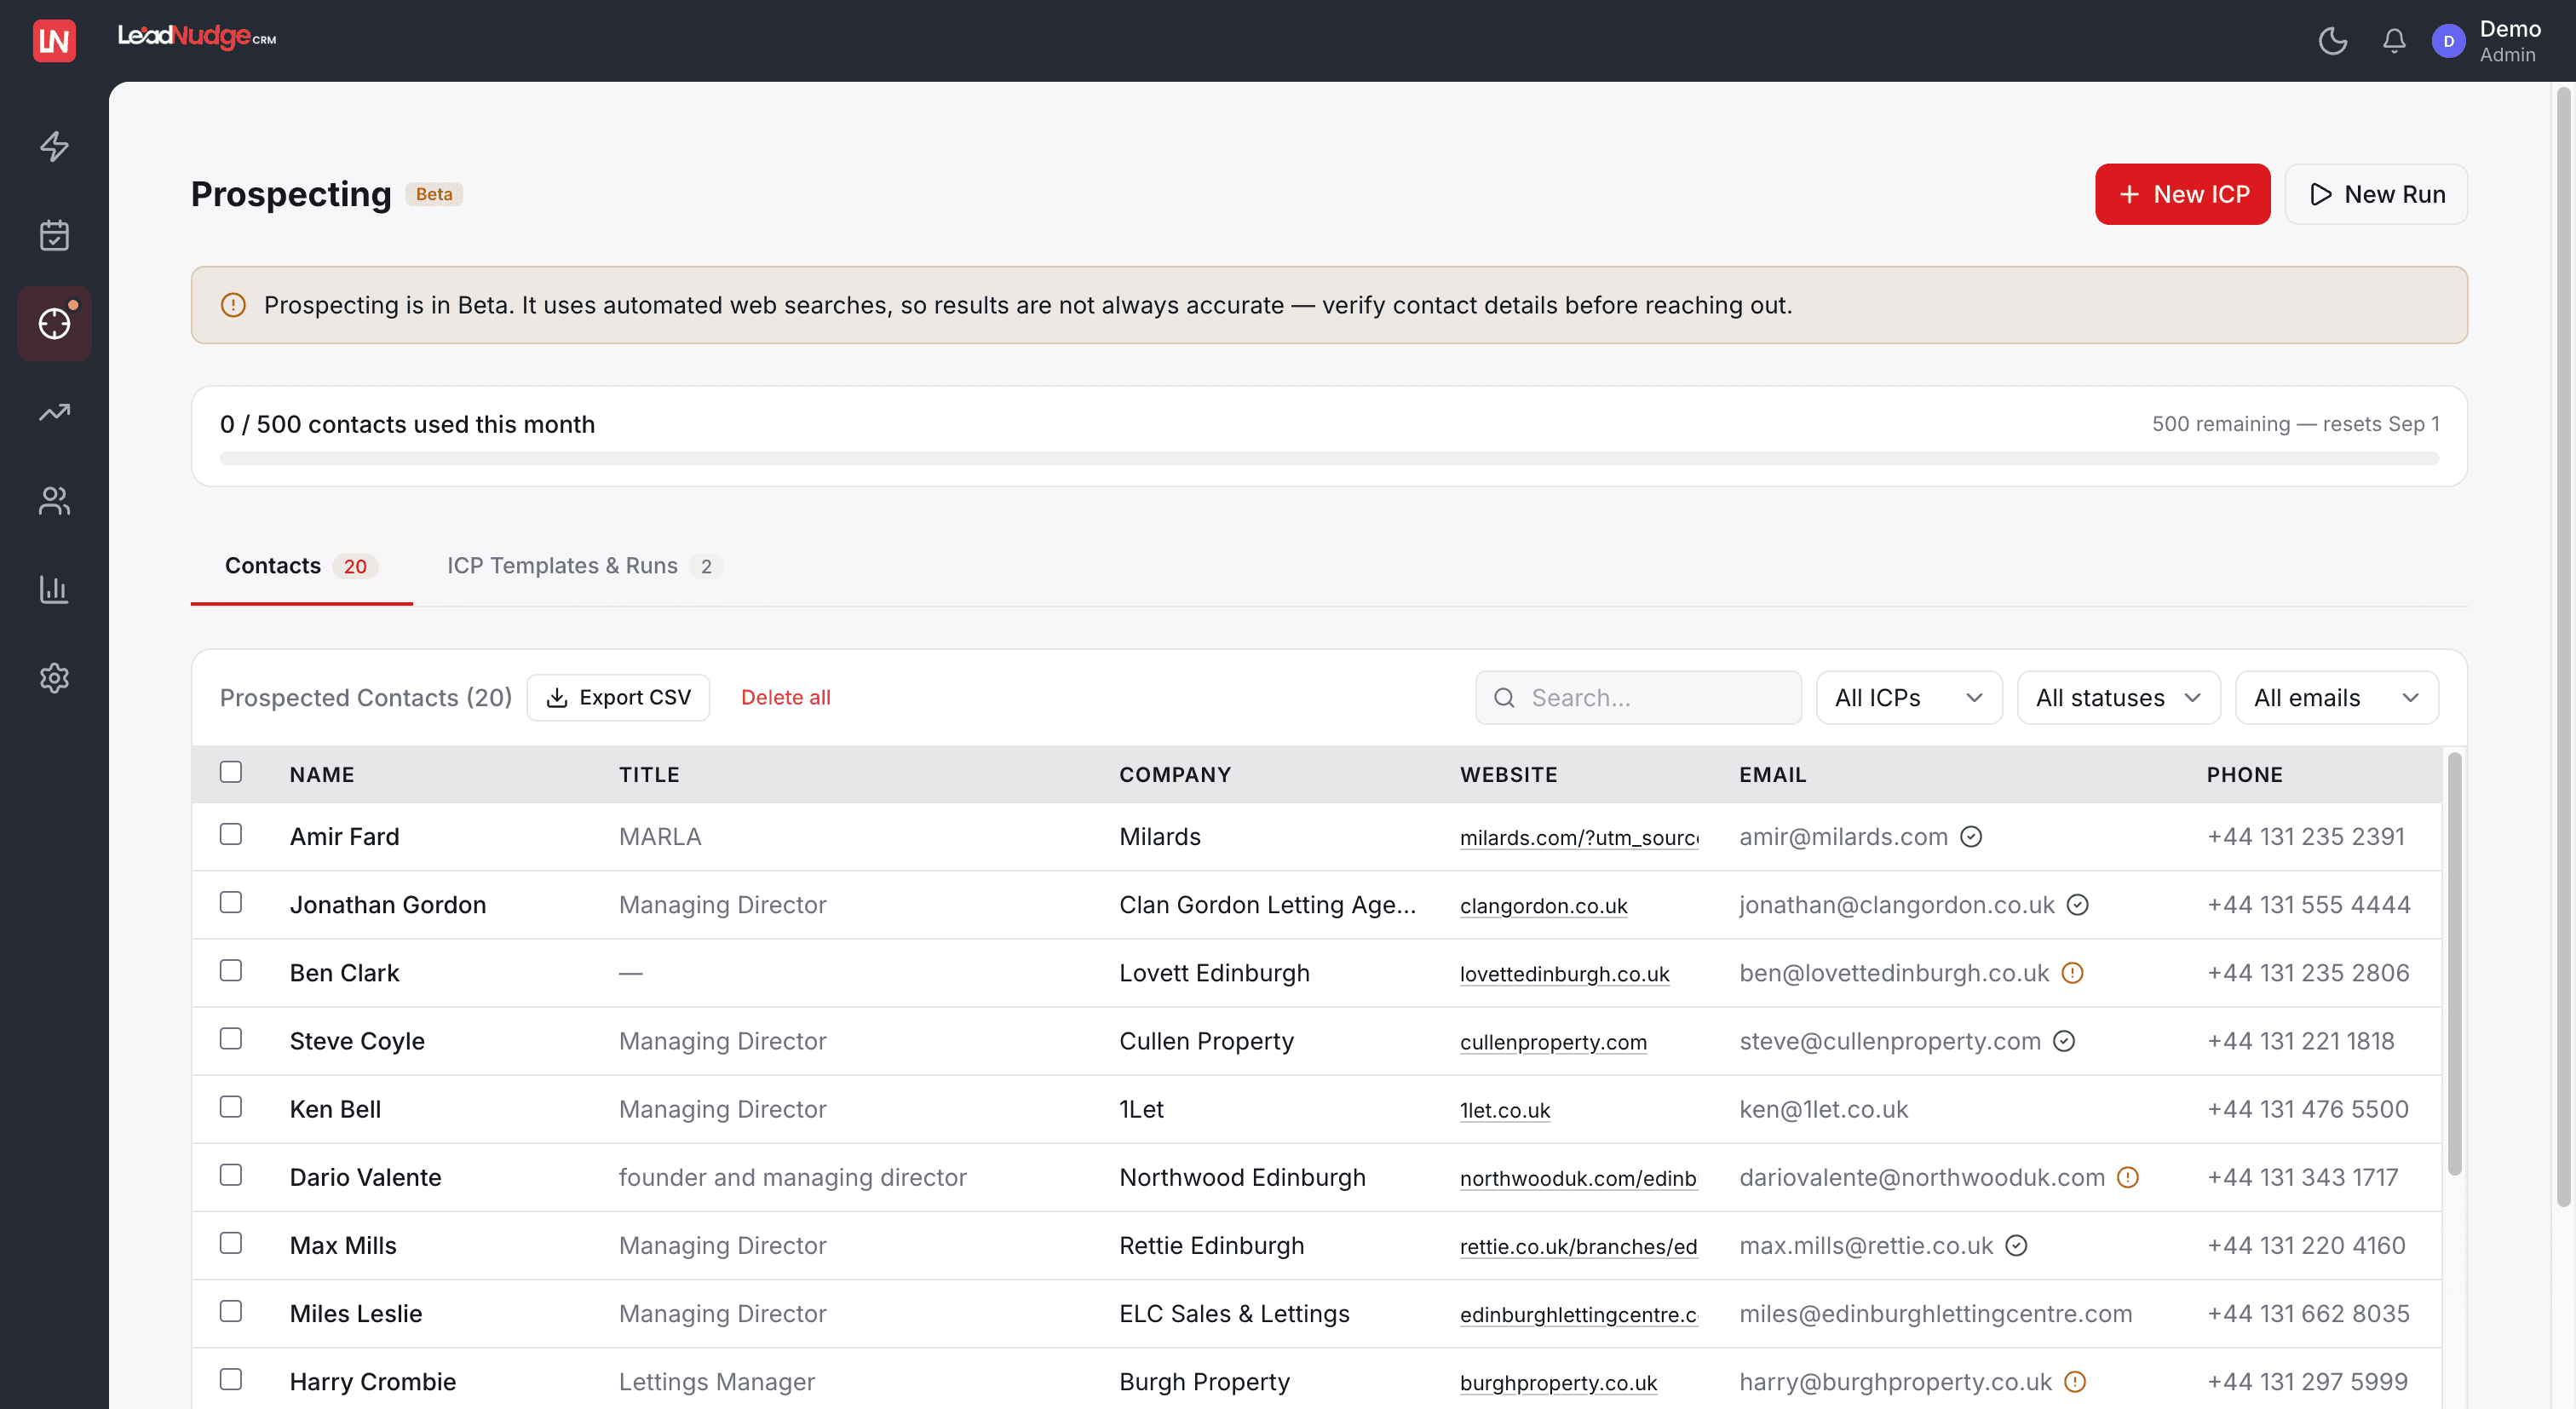
Task: Click verified icon beside steve@cullenproperty.com
Action: point(2064,1040)
